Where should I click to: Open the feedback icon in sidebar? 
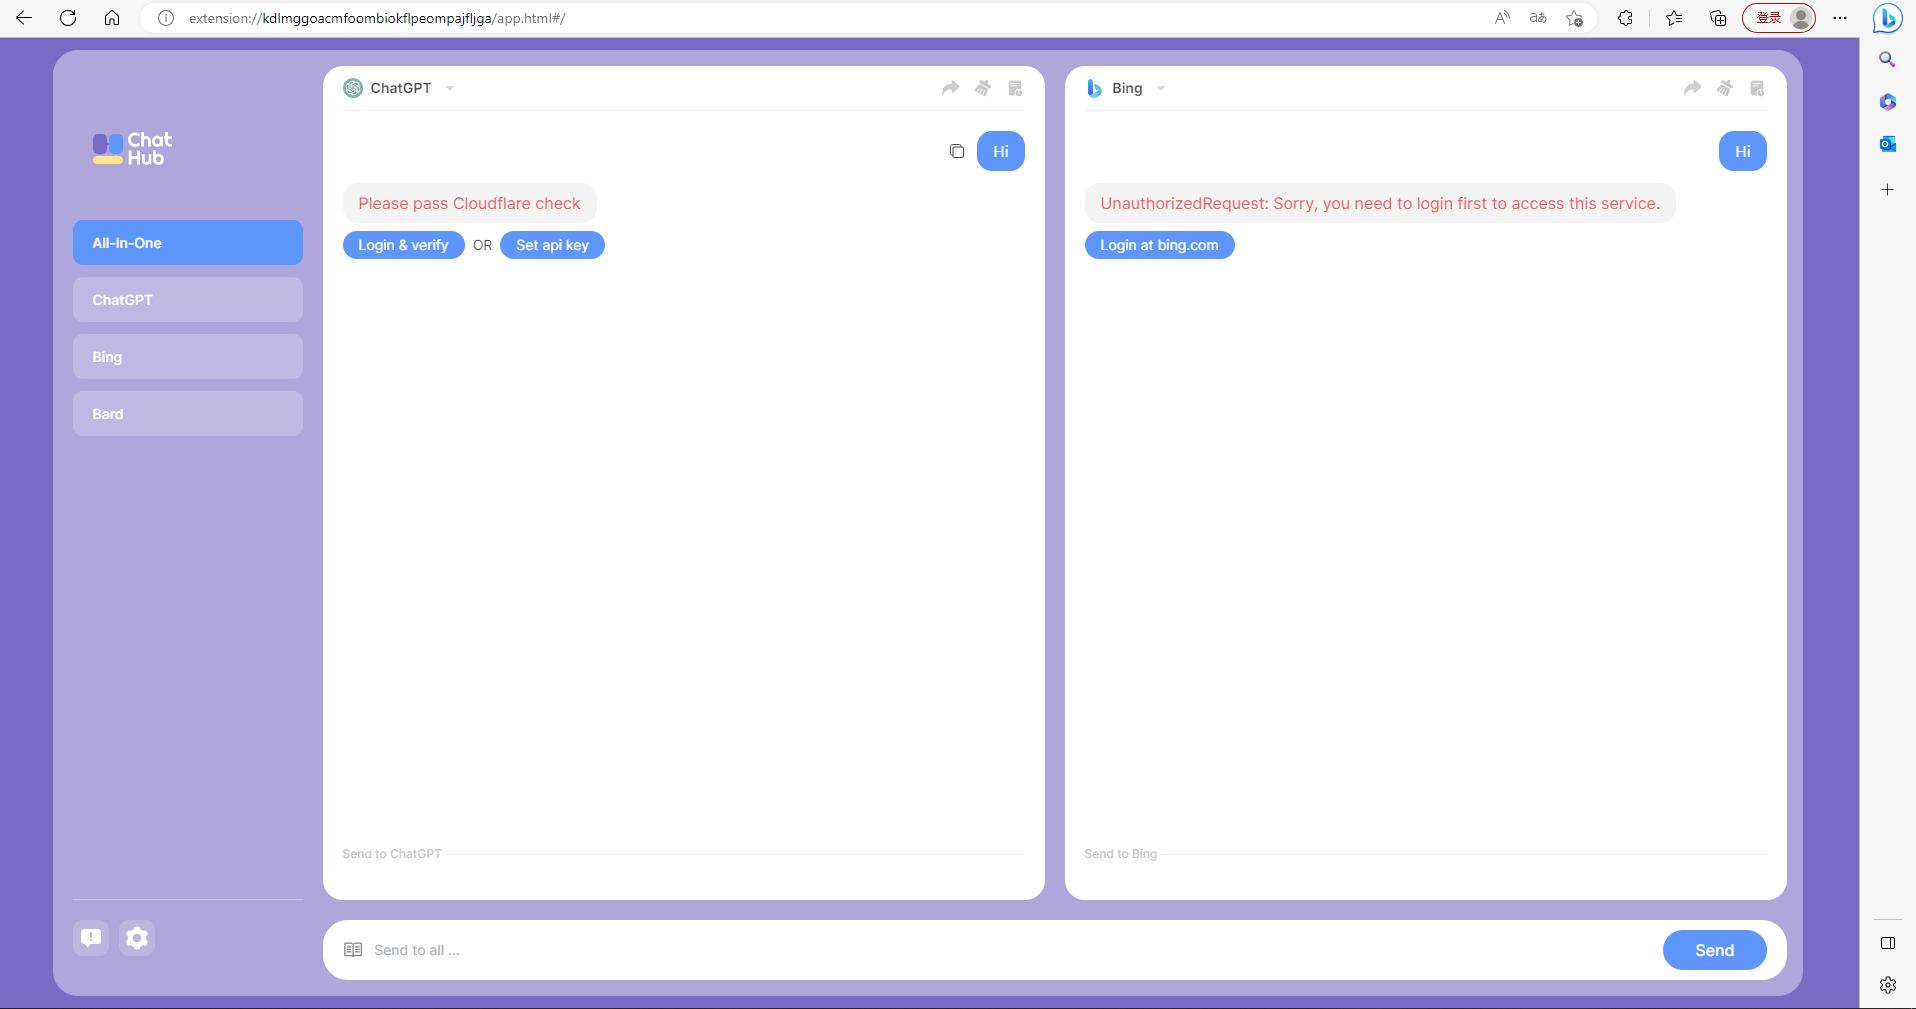coord(91,937)
